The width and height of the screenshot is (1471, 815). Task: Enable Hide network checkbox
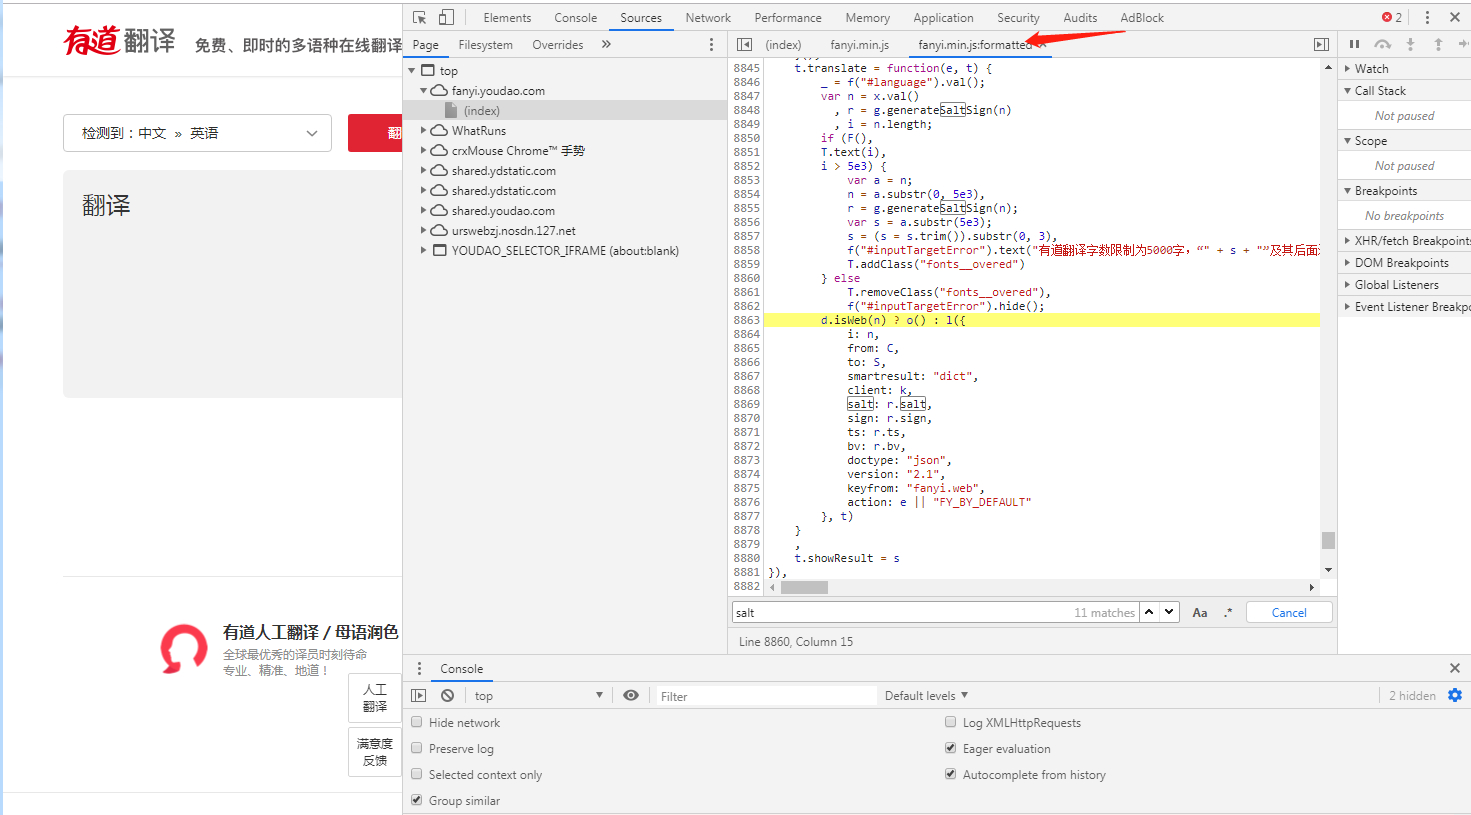pos(417,722)
